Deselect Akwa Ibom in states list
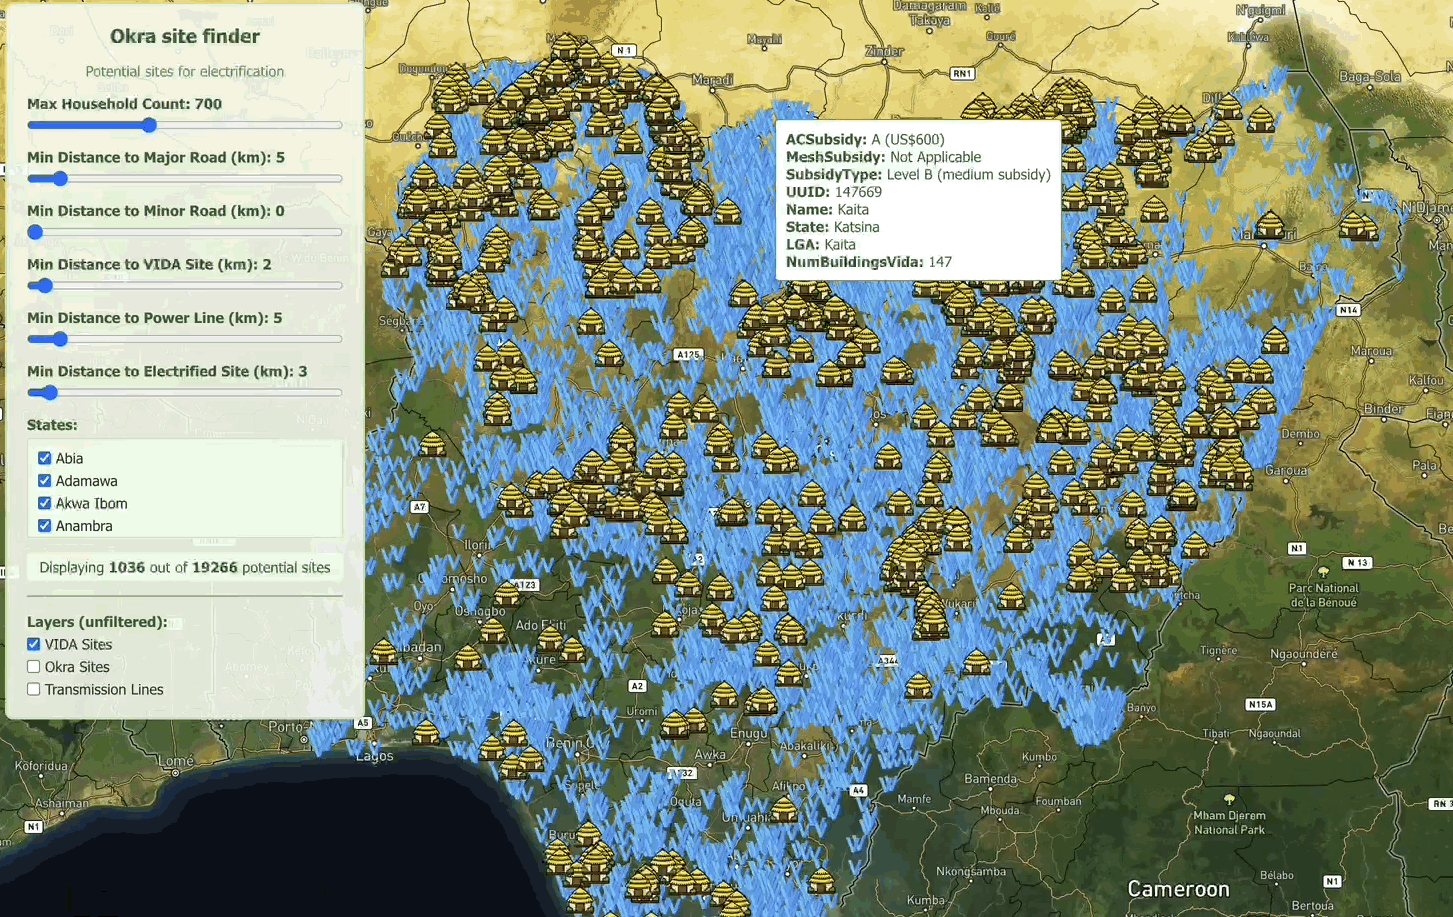 [x=44, y=503]
